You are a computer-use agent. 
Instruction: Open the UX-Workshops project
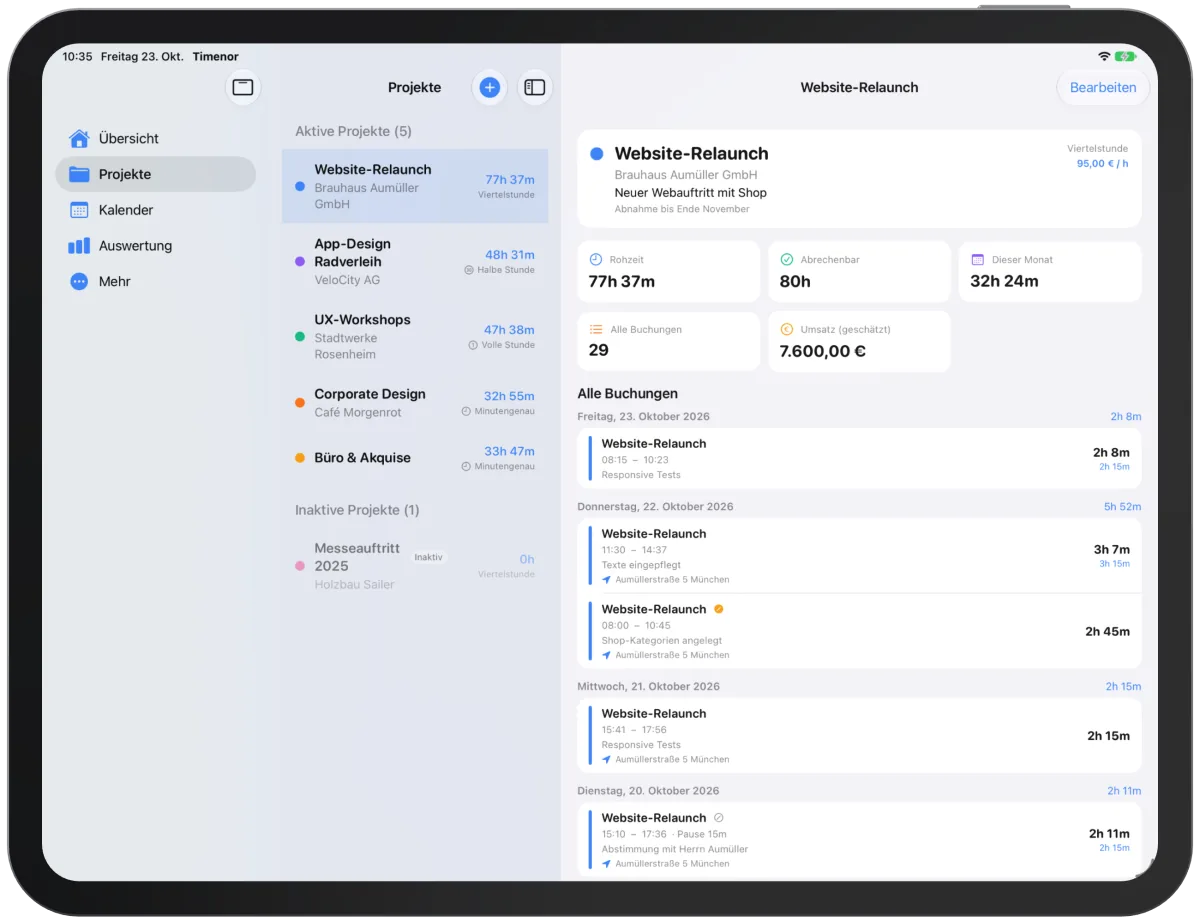coord(415,337)
